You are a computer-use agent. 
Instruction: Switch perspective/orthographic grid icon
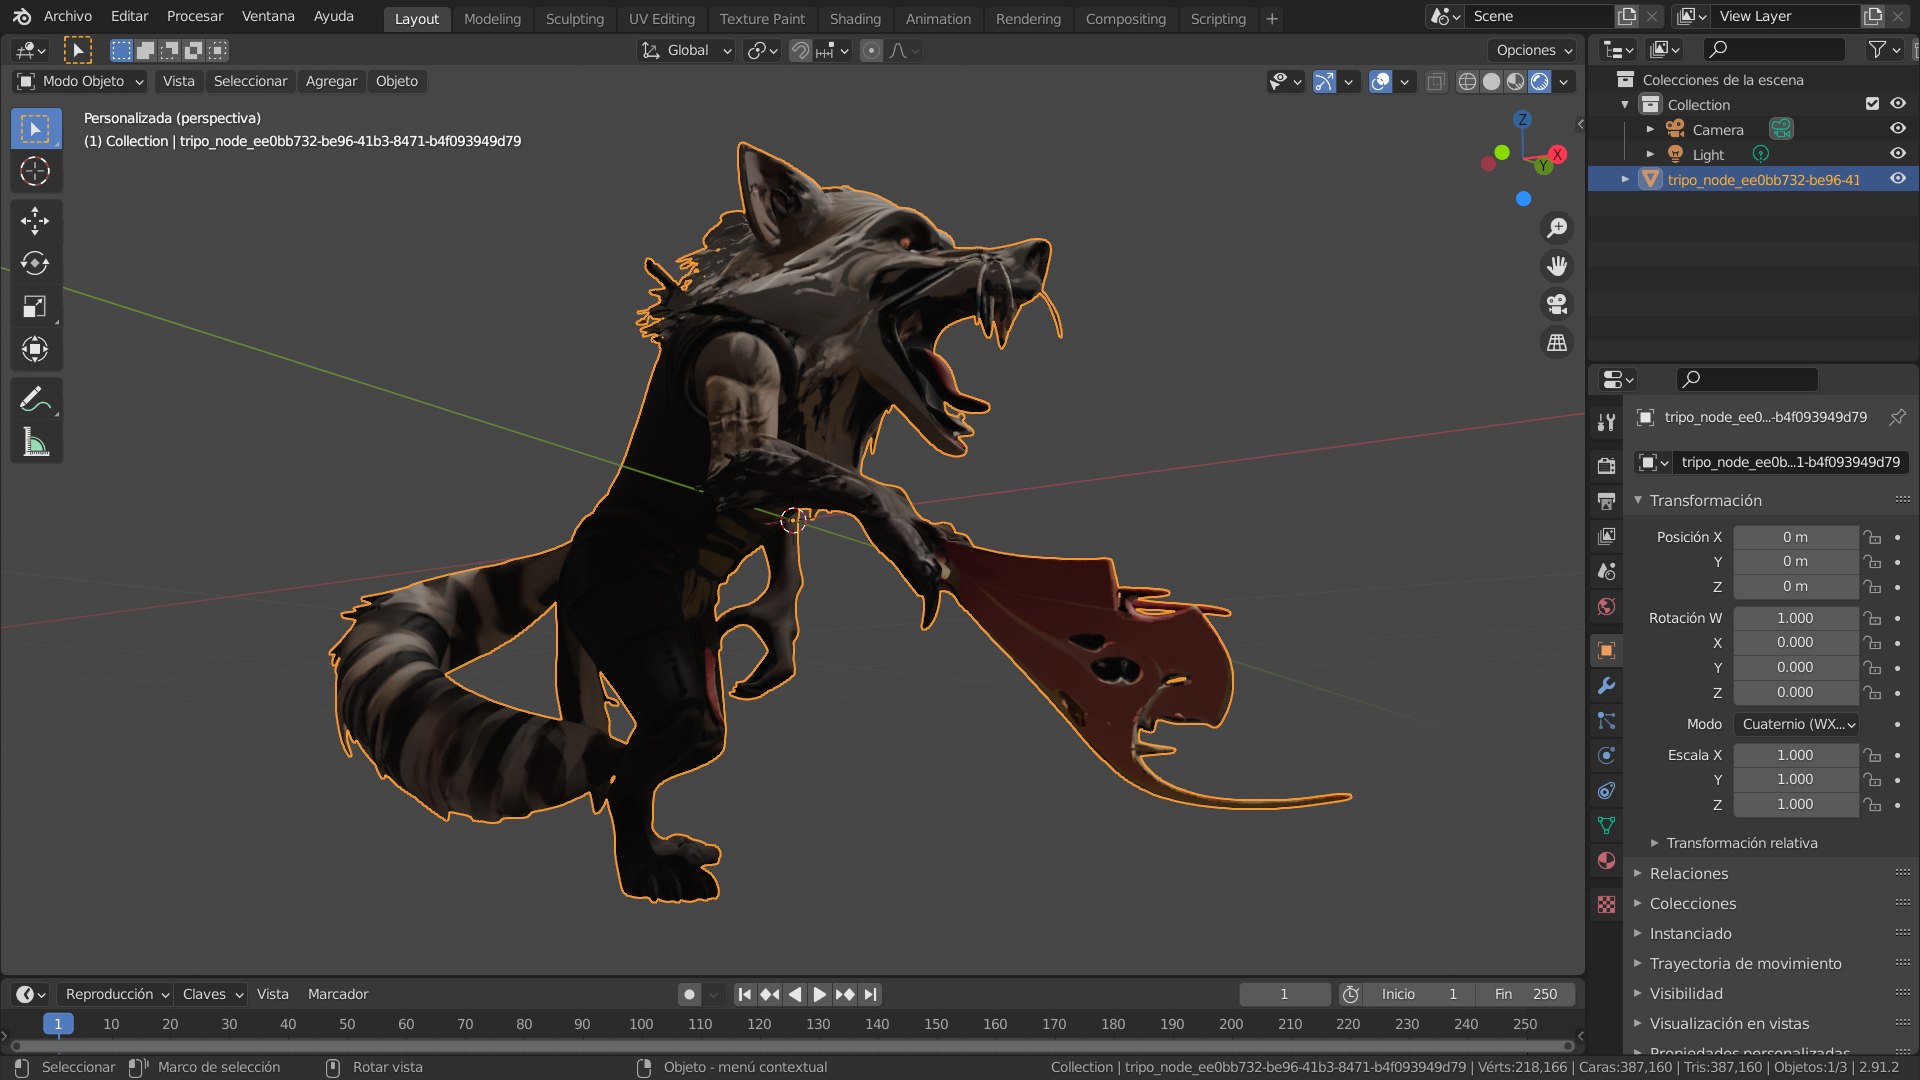pyautogui.click(x=1557, y=342)
